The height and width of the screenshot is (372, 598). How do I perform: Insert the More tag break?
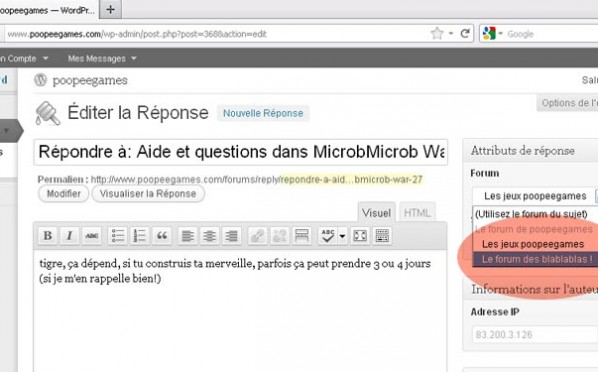click(x=302, y=236)
